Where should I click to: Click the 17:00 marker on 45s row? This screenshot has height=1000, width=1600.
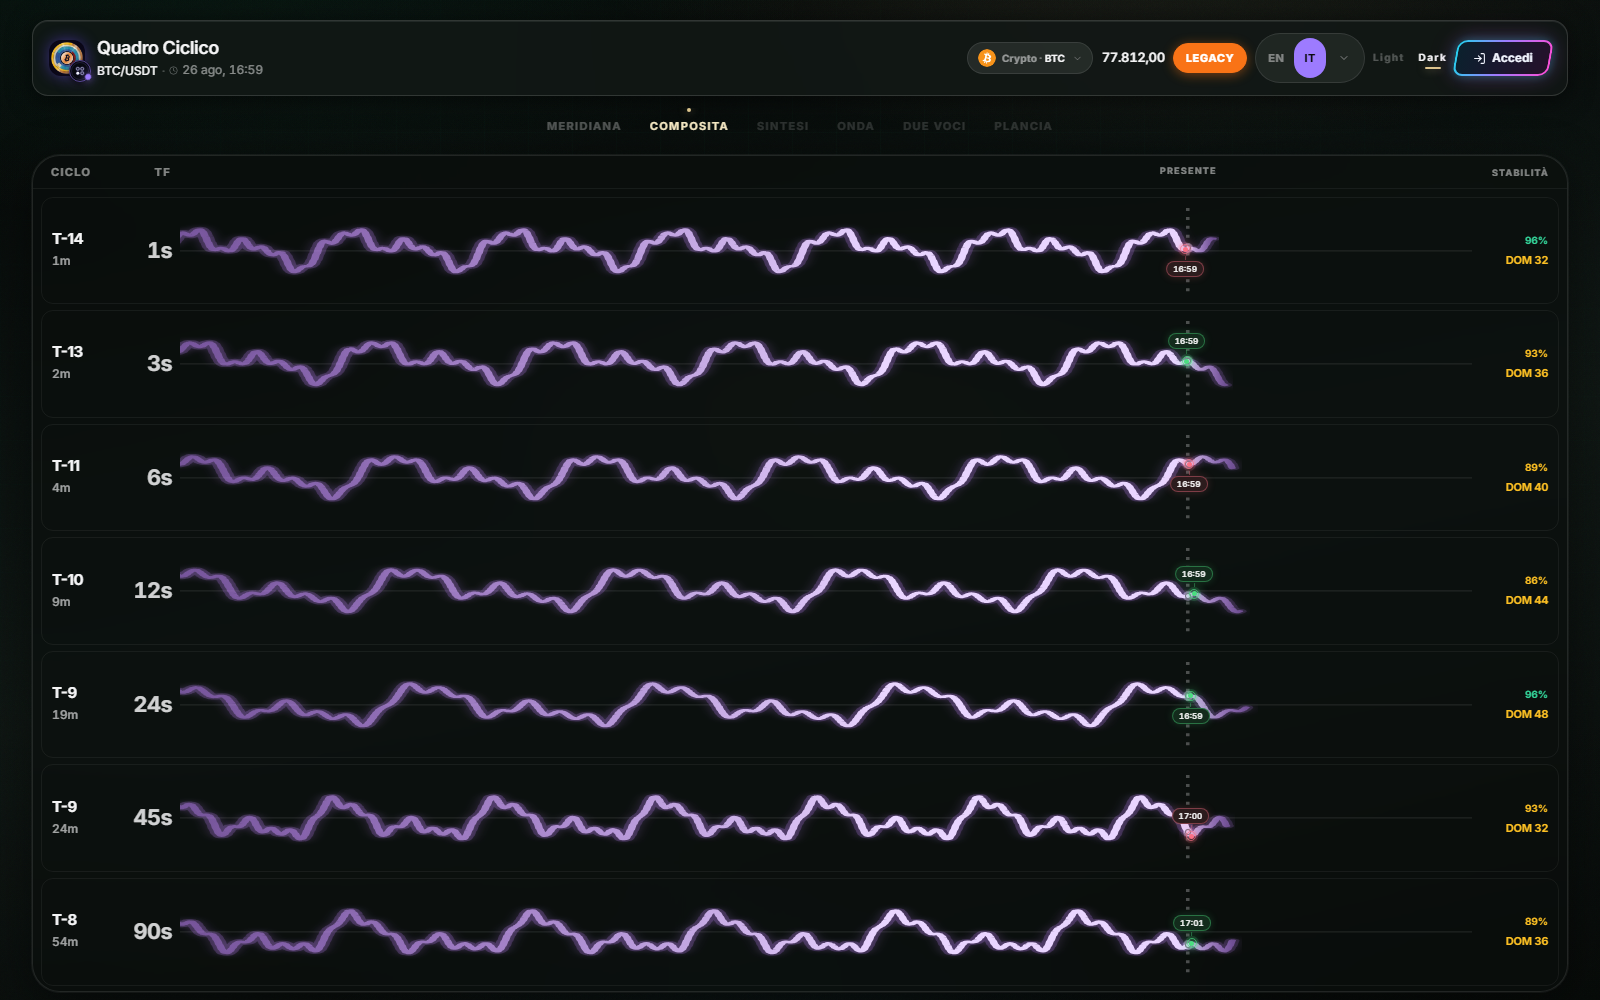pyautogui.click(x=1190, y=816)
